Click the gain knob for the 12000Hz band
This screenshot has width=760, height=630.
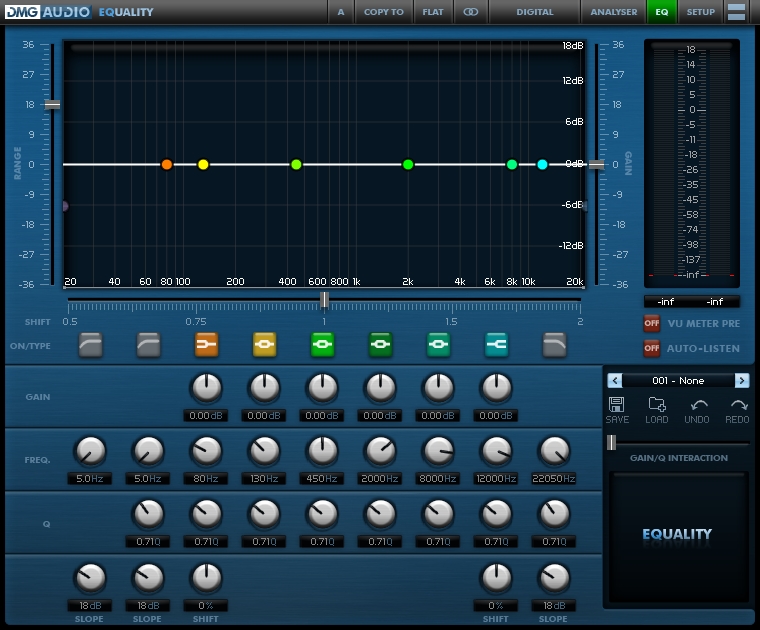coord(497,388)
